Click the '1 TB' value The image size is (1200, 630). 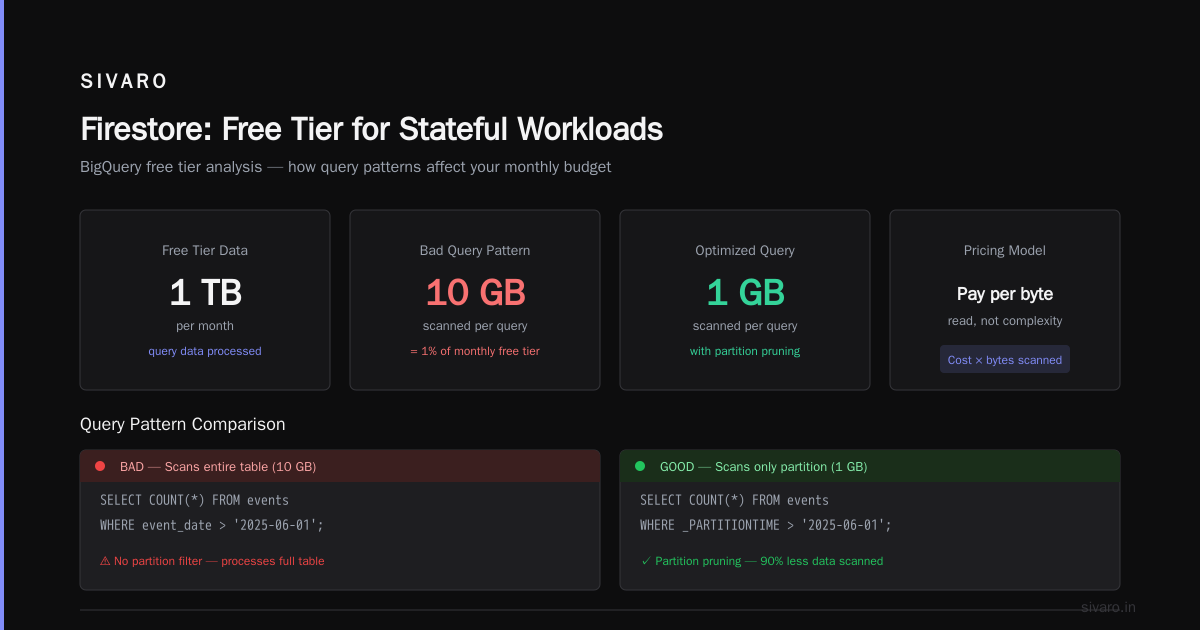205,292
